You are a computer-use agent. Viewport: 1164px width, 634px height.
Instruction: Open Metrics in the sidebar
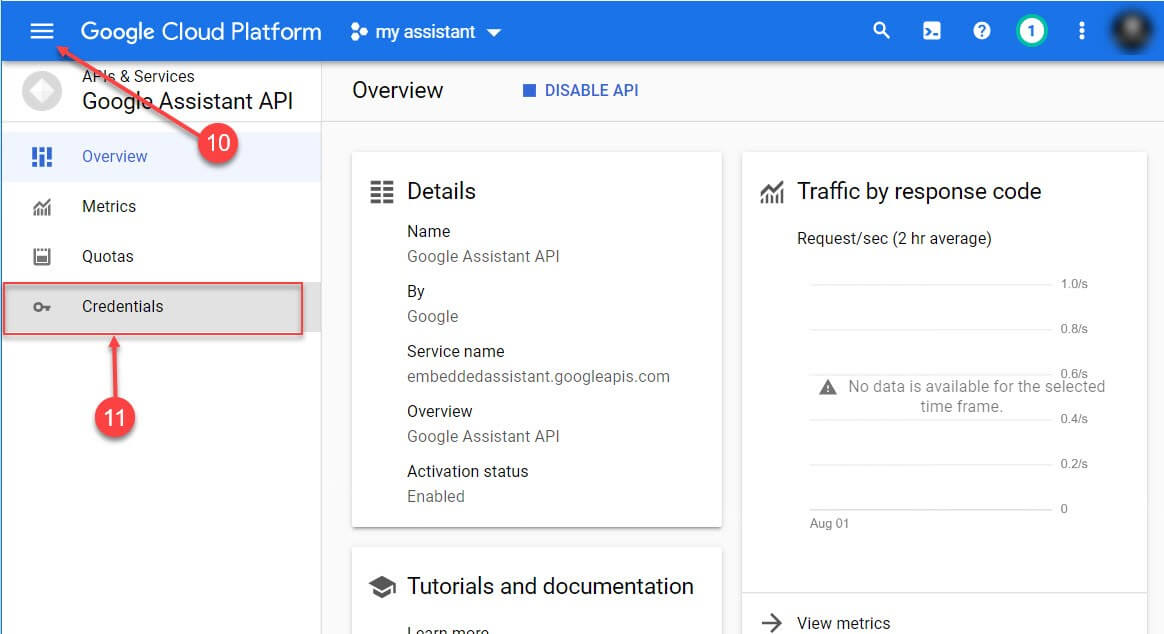109,206
